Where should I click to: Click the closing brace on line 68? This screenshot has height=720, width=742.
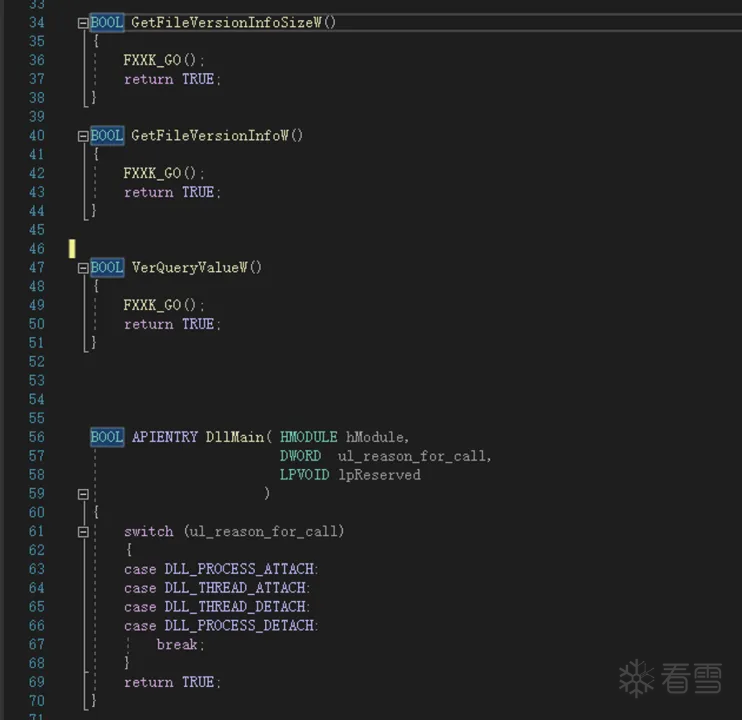(126, 663)
